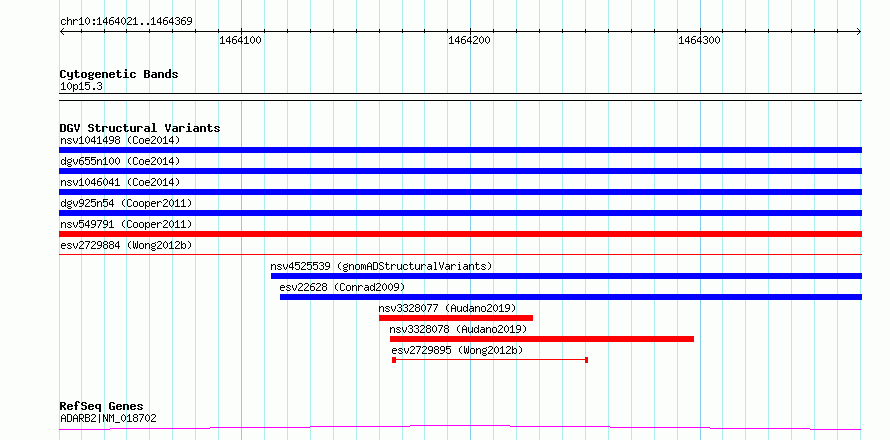Select the DGV Structural Variants track title

coord(140,128)
